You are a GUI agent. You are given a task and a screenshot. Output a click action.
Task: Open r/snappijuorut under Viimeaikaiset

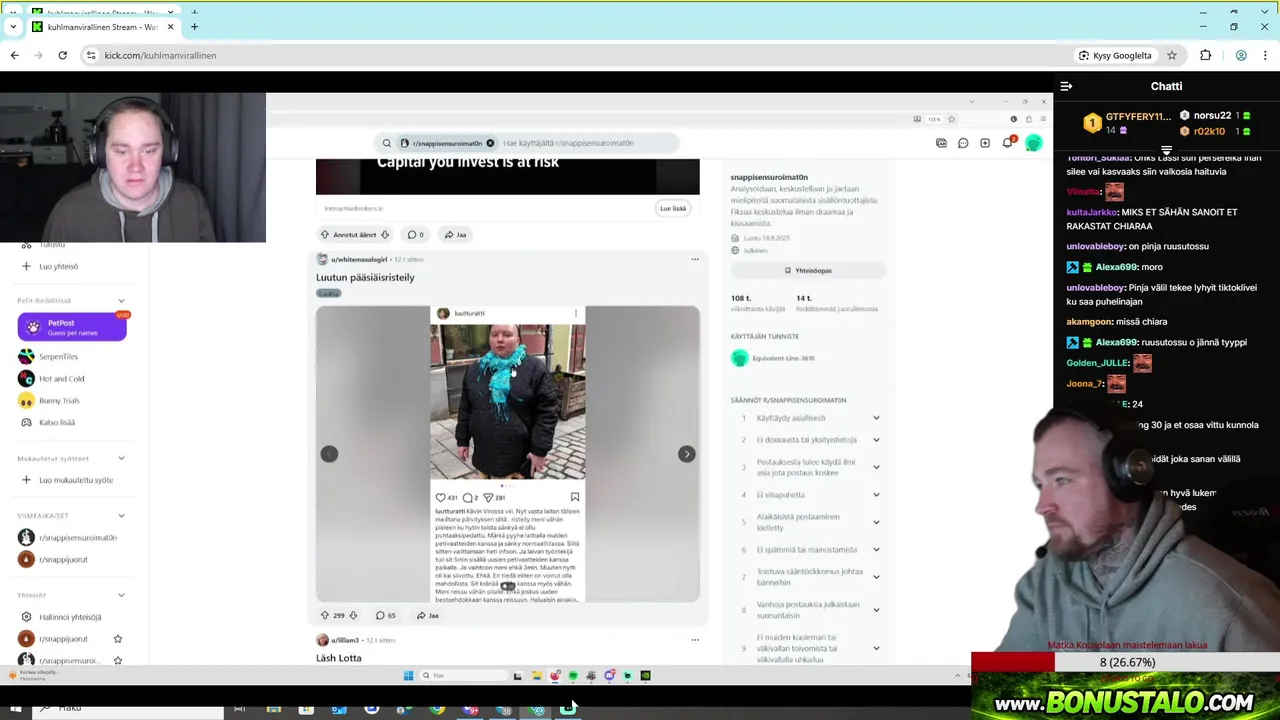[x=63, y=559]
